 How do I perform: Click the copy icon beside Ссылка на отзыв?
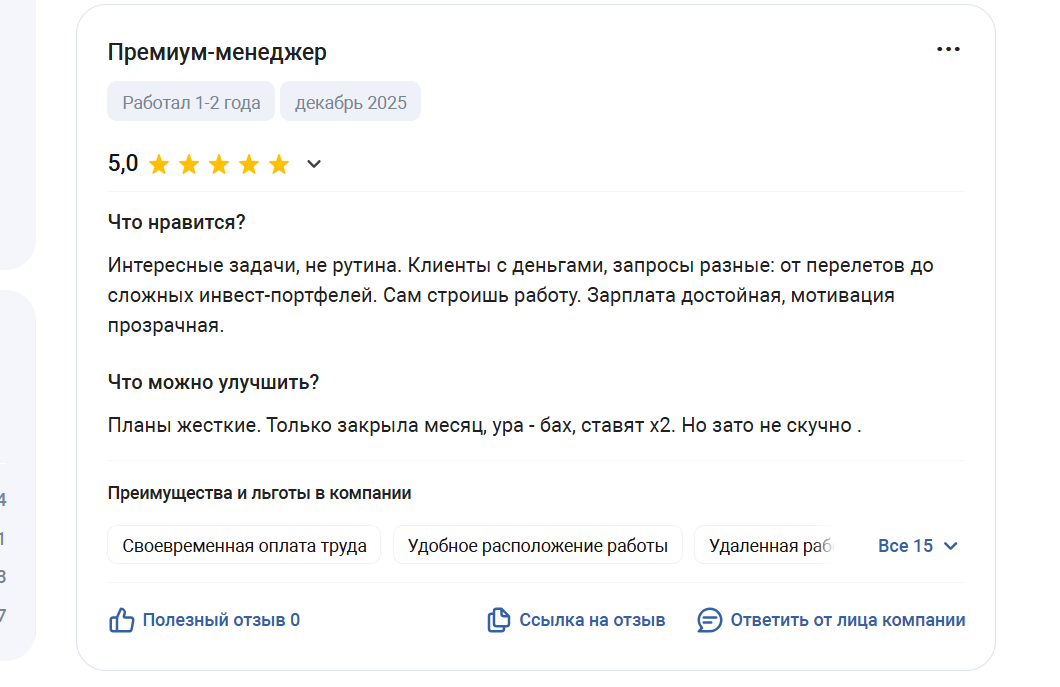pyautogui.click(x=498, y=620)
